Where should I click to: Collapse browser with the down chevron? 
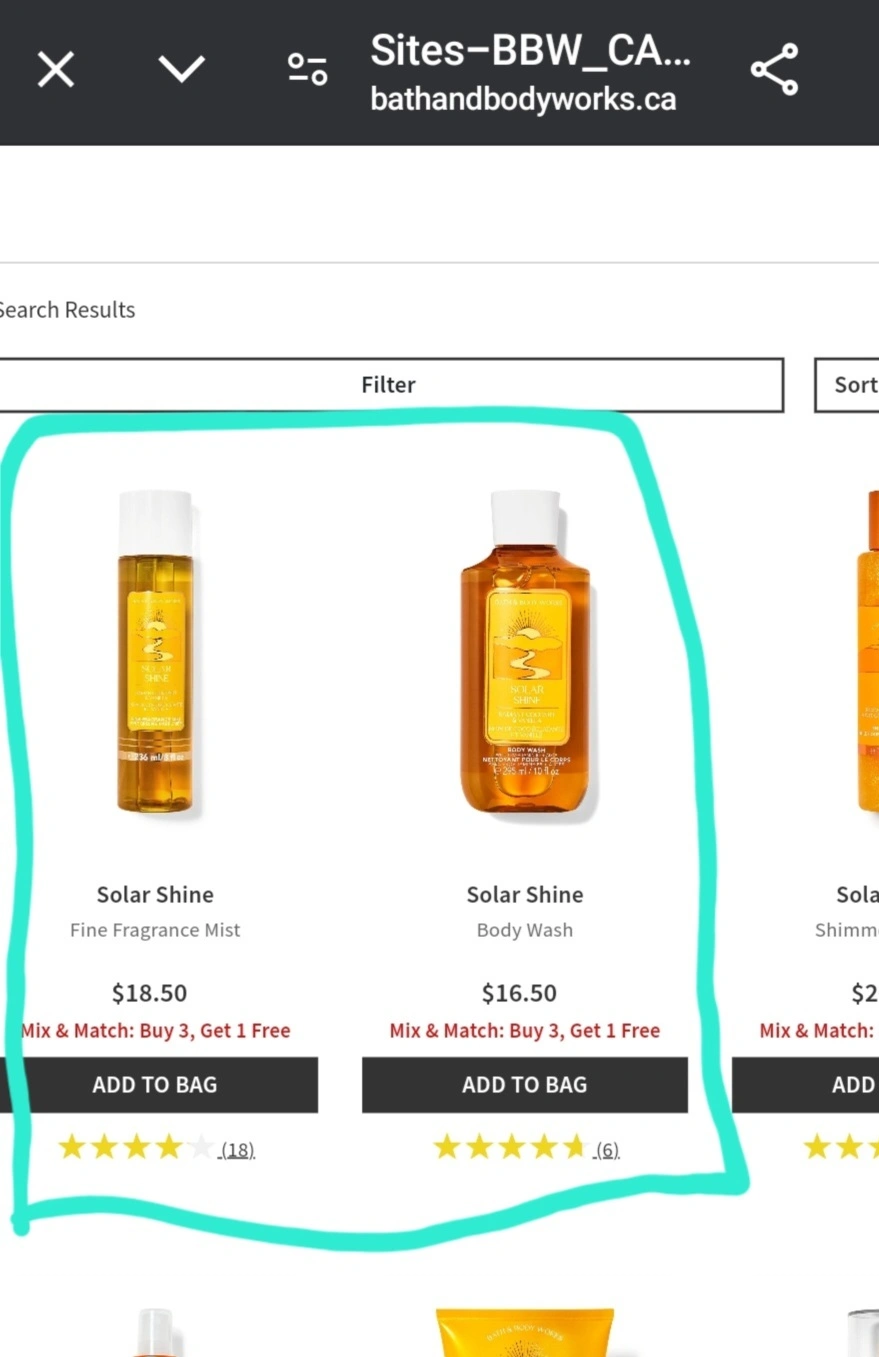[x=182, y=69]
